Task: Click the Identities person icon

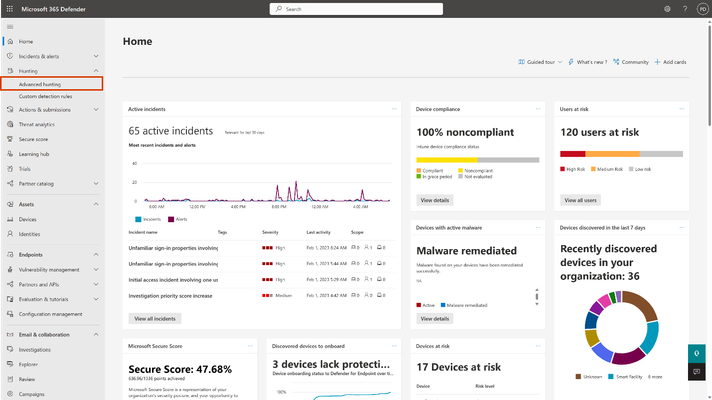Action: [x=10, y=234]
